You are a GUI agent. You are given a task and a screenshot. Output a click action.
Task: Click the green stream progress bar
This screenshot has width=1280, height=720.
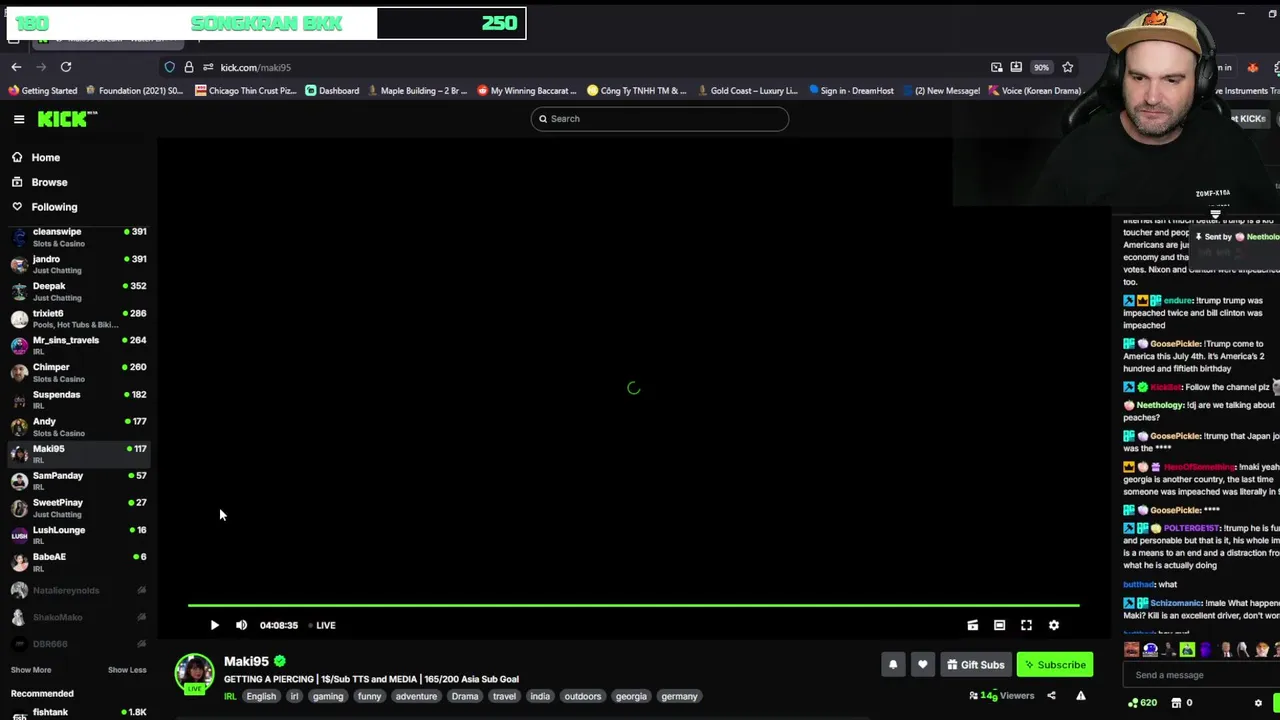point(633,605)
